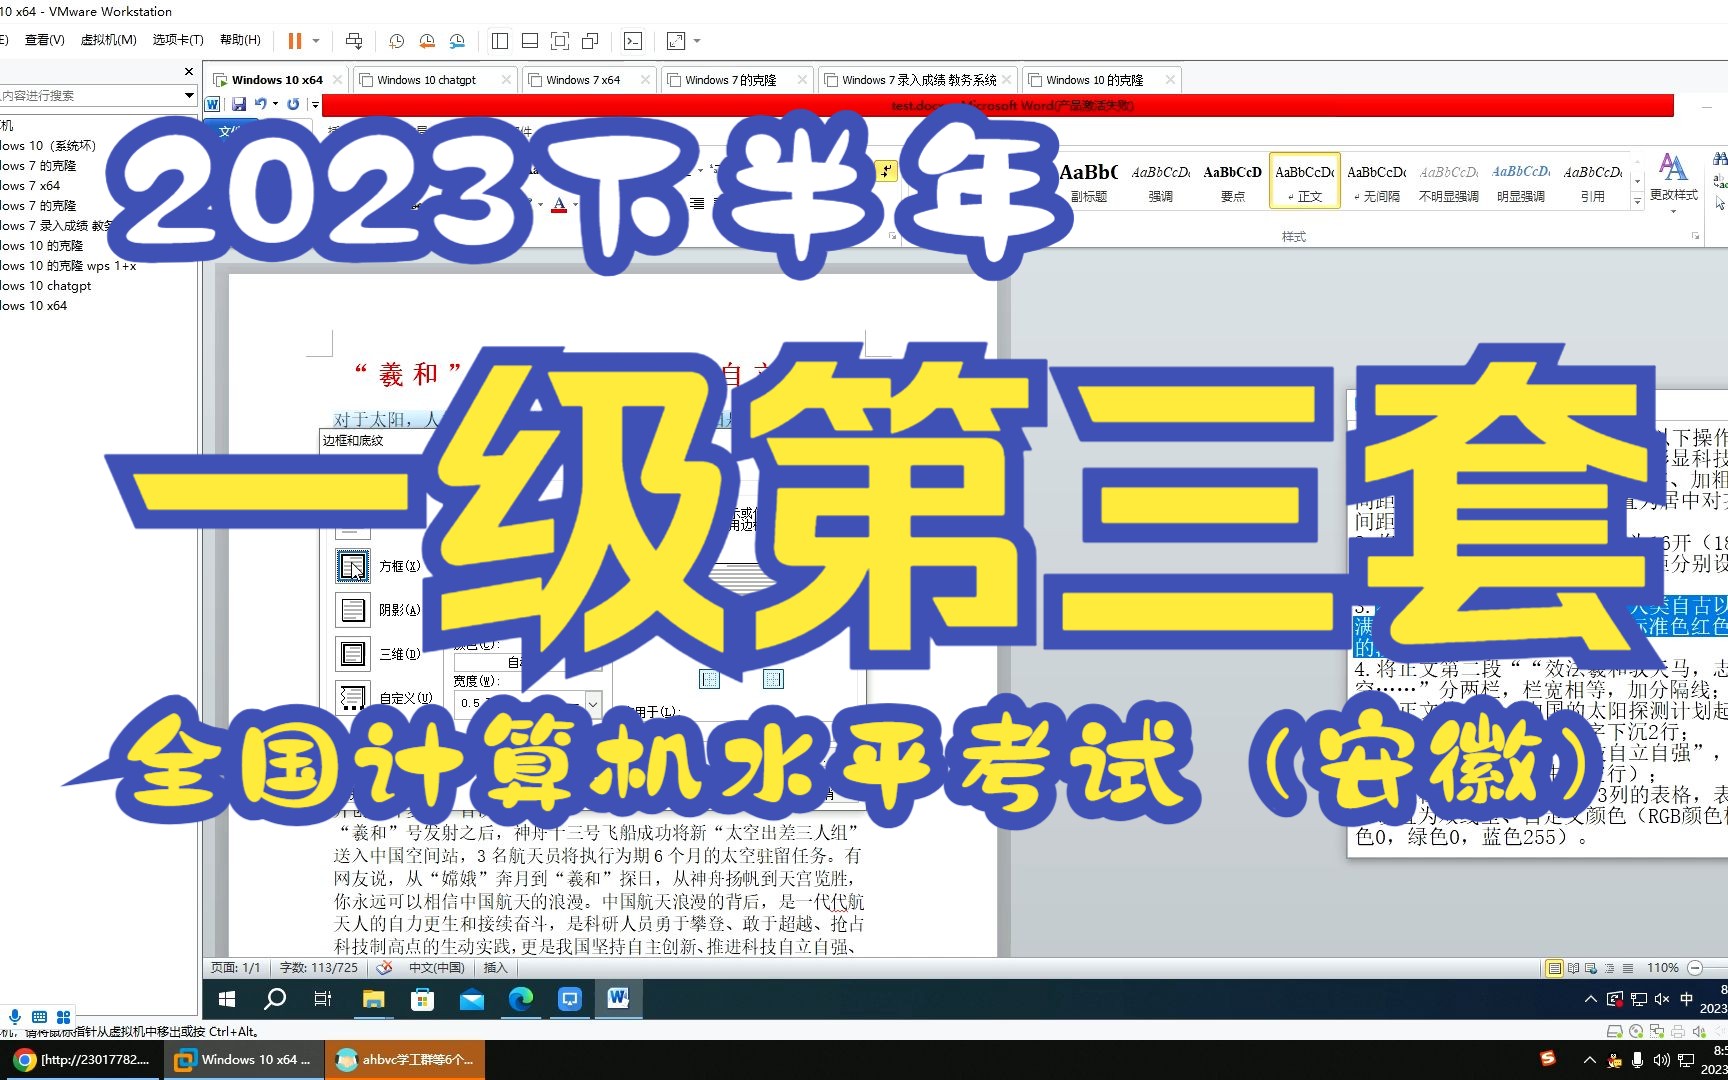Image resolution: width=1728 pixels, height=1080 pixels.
Task: Open the snapshot manager
Action: (x=457, y=41)
